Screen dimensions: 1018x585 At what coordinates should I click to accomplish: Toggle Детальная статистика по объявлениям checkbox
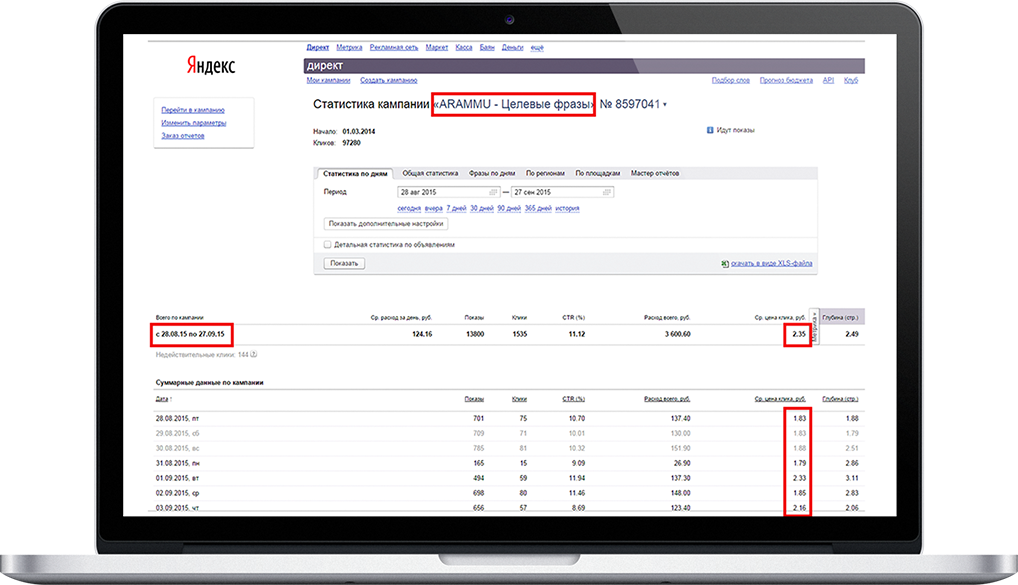tap(327, 245)
